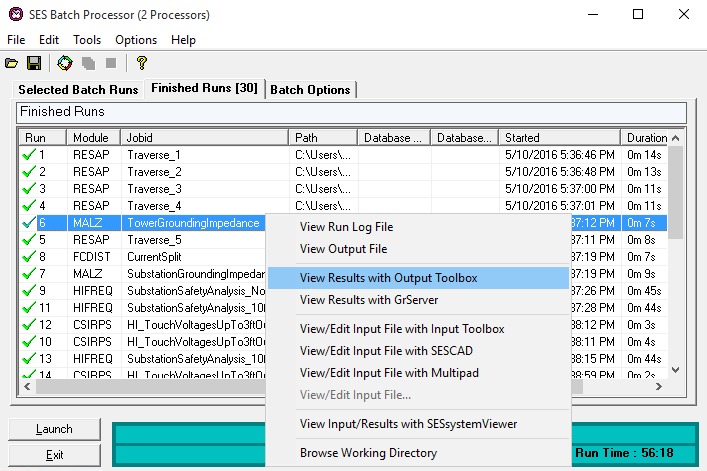Click the SES application icon in title bar

(x=16, y=14)
